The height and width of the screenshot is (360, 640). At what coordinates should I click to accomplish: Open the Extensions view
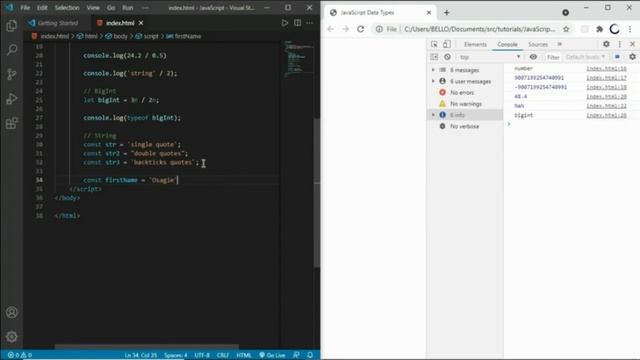click(x=11, y=123)
